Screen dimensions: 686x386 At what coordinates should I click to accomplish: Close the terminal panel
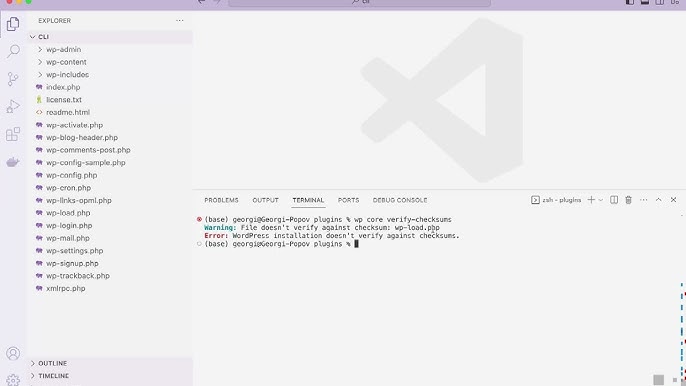tap(673, 200)
